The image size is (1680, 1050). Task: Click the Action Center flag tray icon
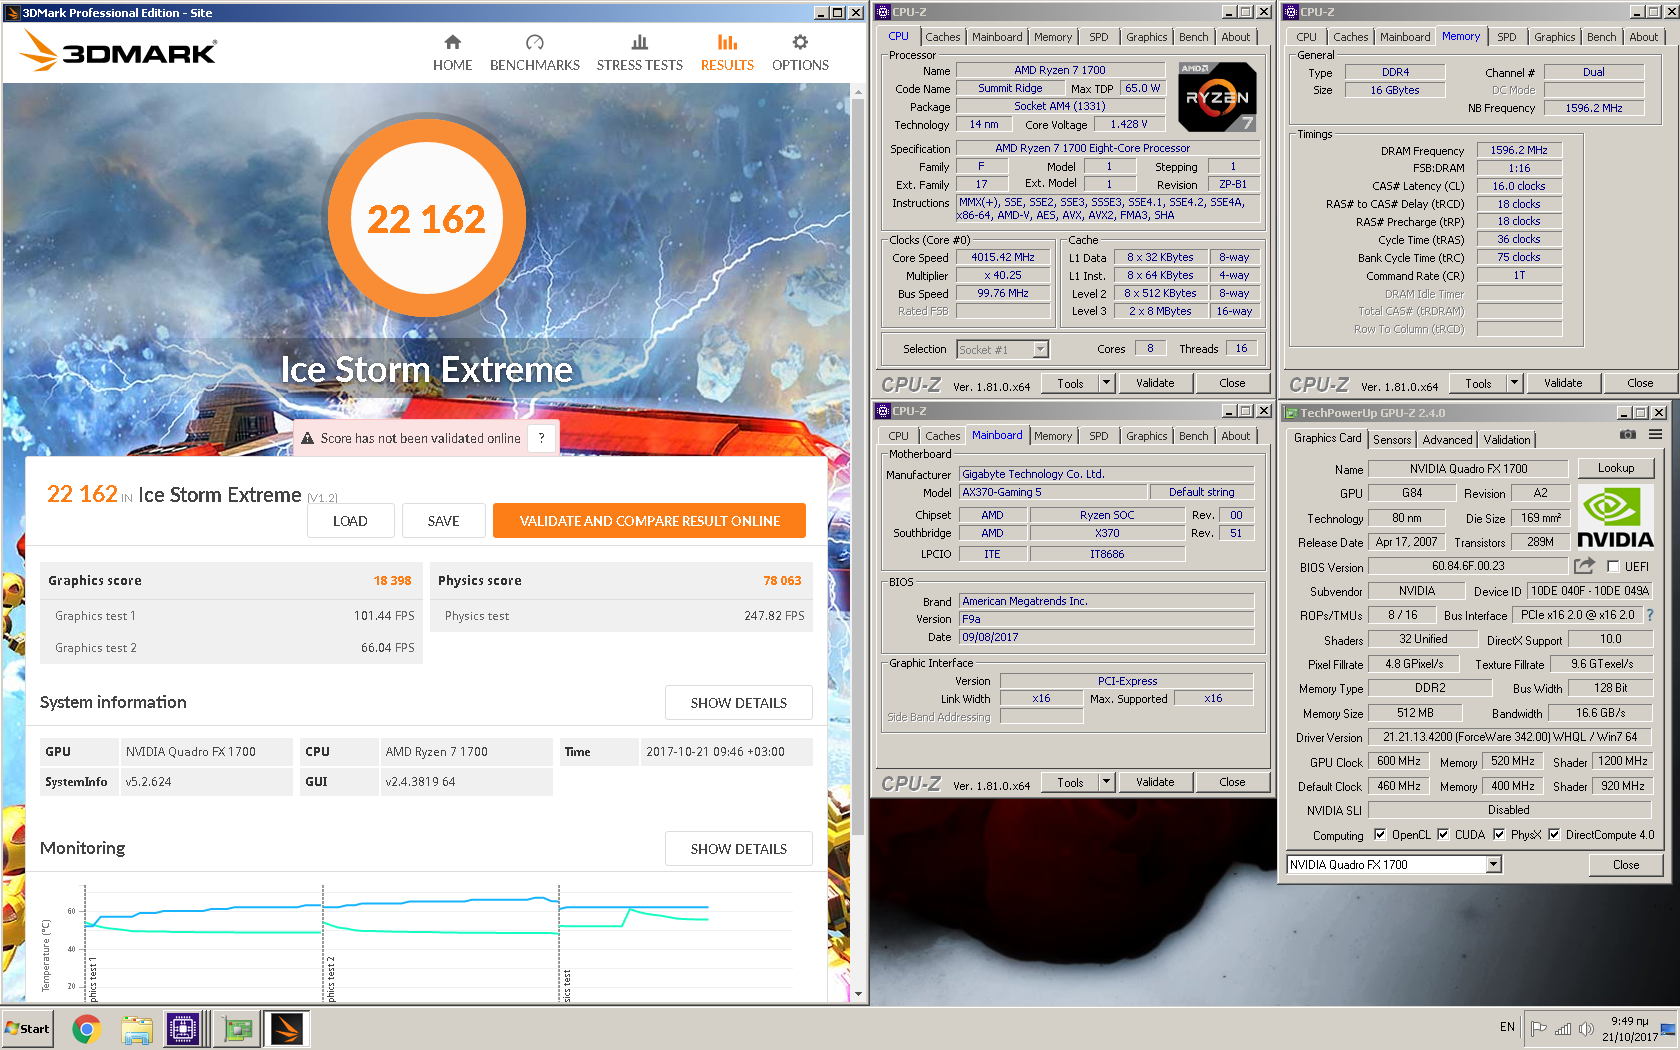tap(1539, 1028)
